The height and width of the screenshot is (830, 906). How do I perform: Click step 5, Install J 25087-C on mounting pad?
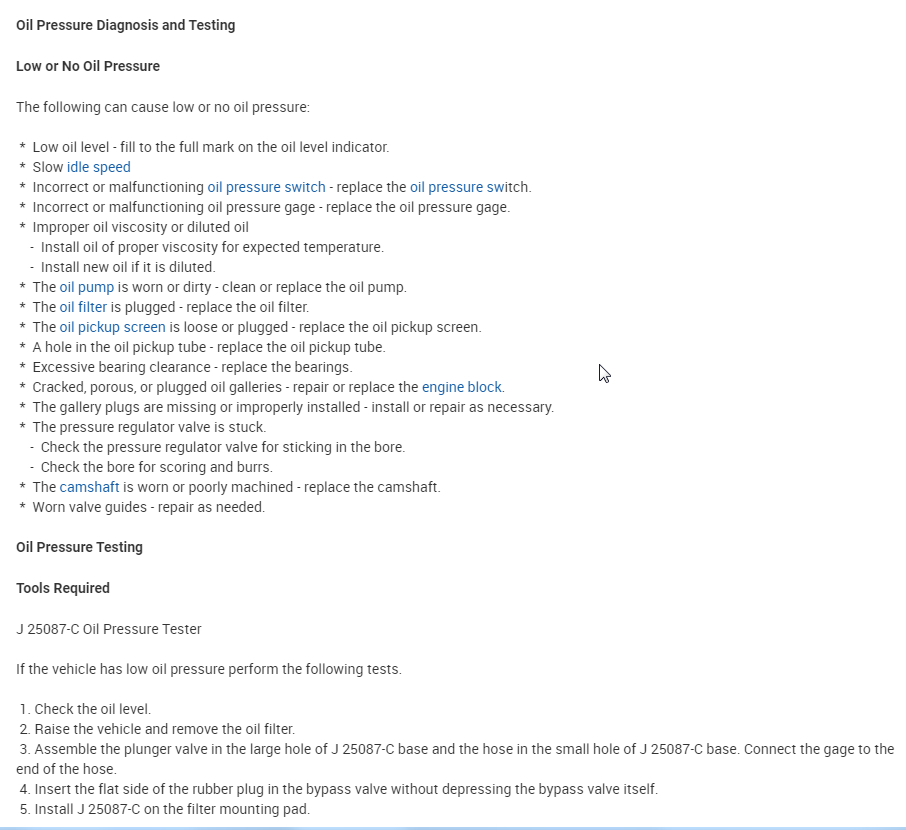172,809
